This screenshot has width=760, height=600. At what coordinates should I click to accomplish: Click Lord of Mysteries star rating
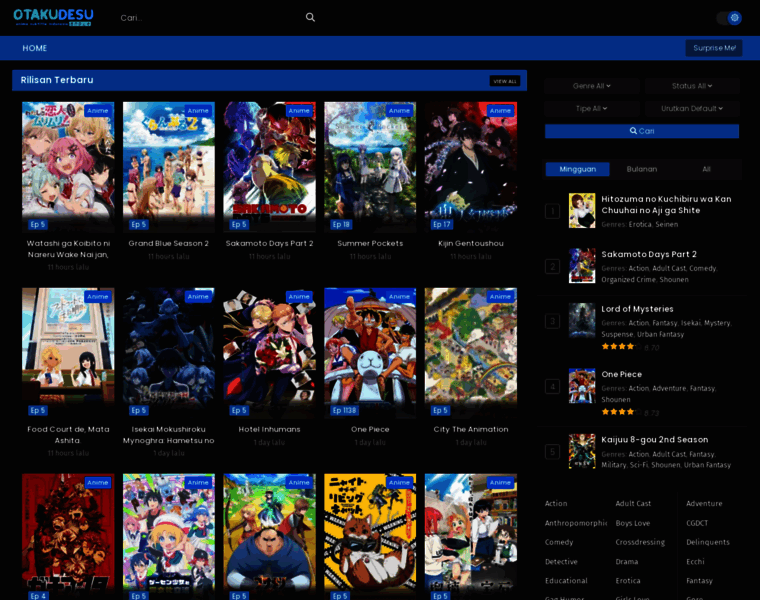pyautogui.click(x=621, y=347)
